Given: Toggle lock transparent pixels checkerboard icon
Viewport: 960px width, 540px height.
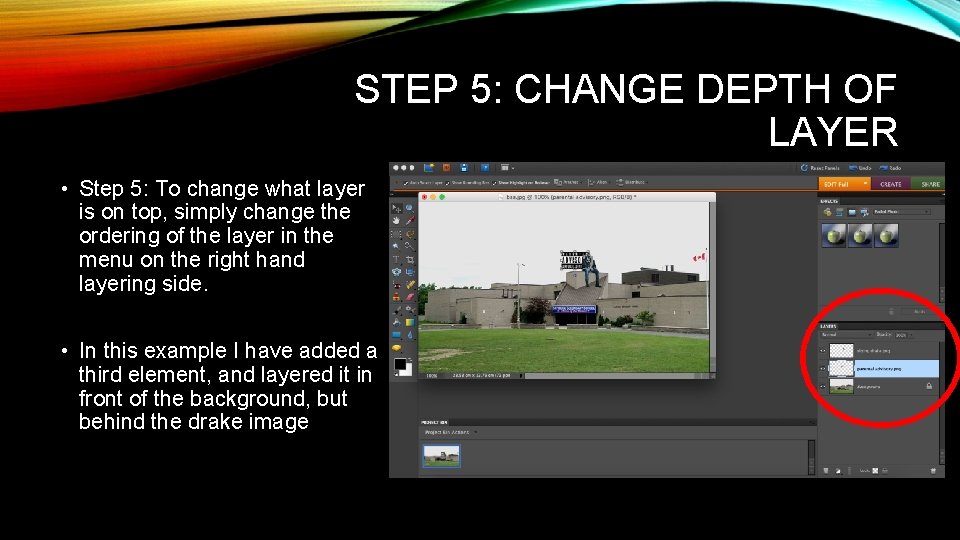Looking at the screenshot, I should pyautogui.click(x=875, y=471).
